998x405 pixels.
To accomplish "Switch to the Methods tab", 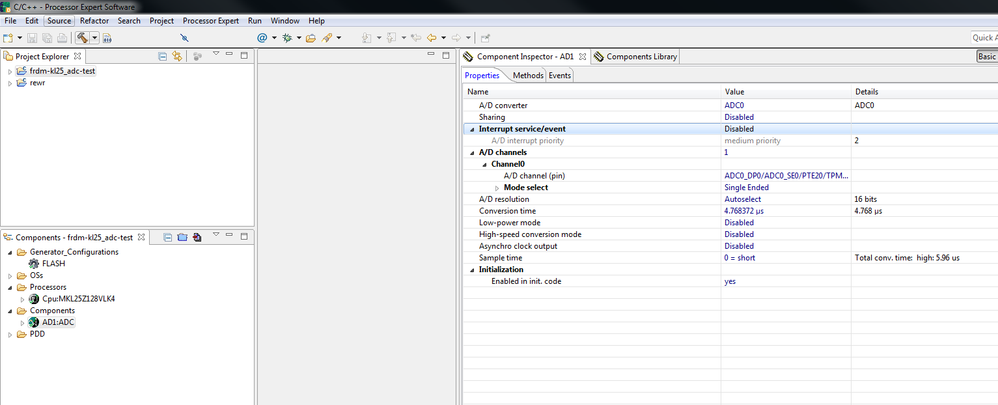I will coord(528,75).
